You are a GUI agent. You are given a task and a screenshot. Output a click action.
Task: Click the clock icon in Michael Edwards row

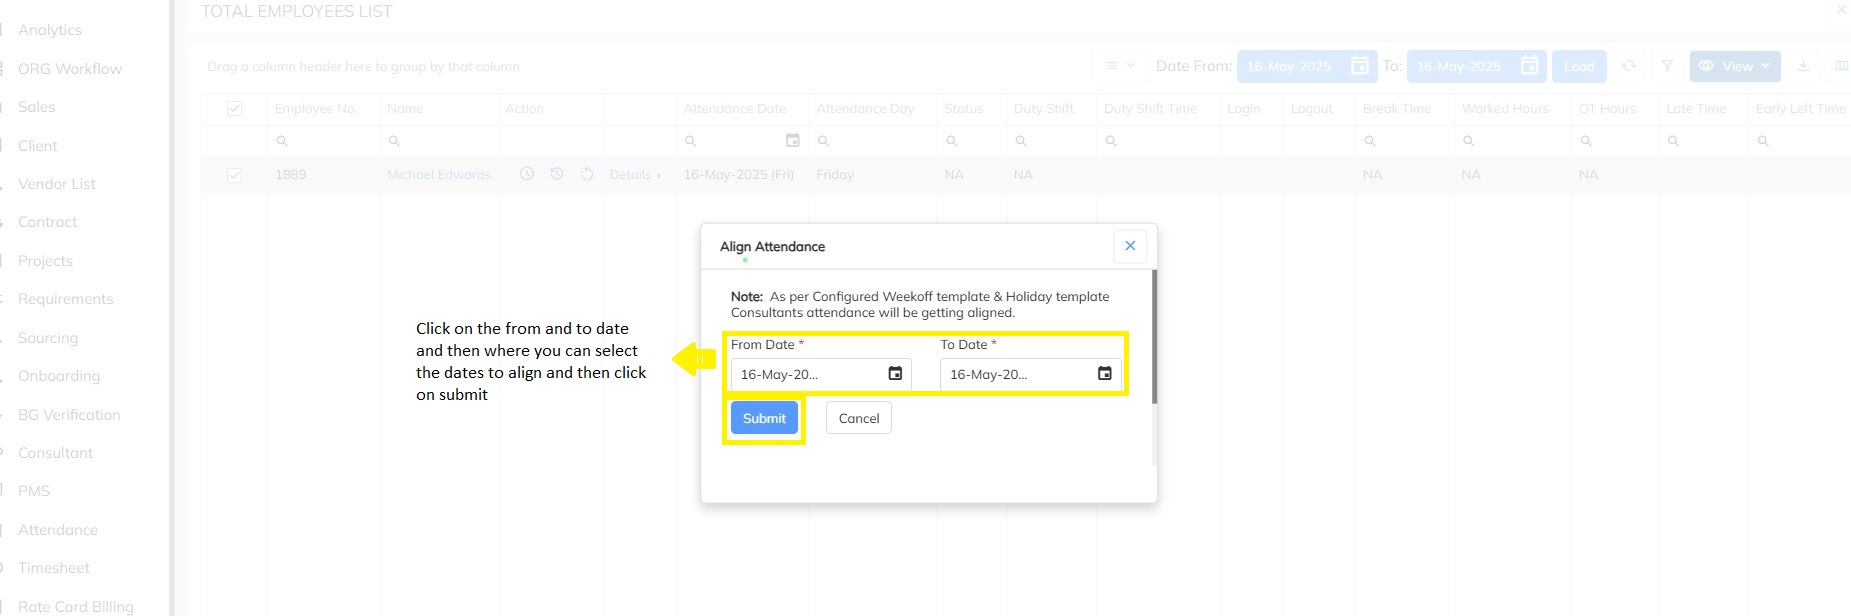pos(527,174)
